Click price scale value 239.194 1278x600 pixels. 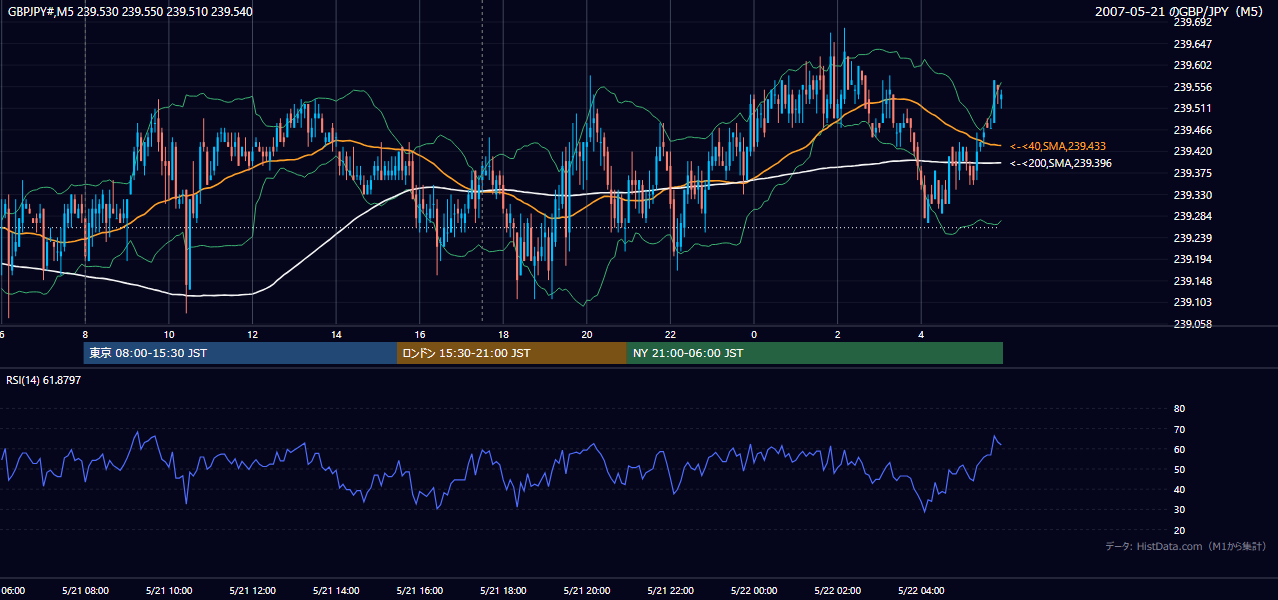(1192, 259)
